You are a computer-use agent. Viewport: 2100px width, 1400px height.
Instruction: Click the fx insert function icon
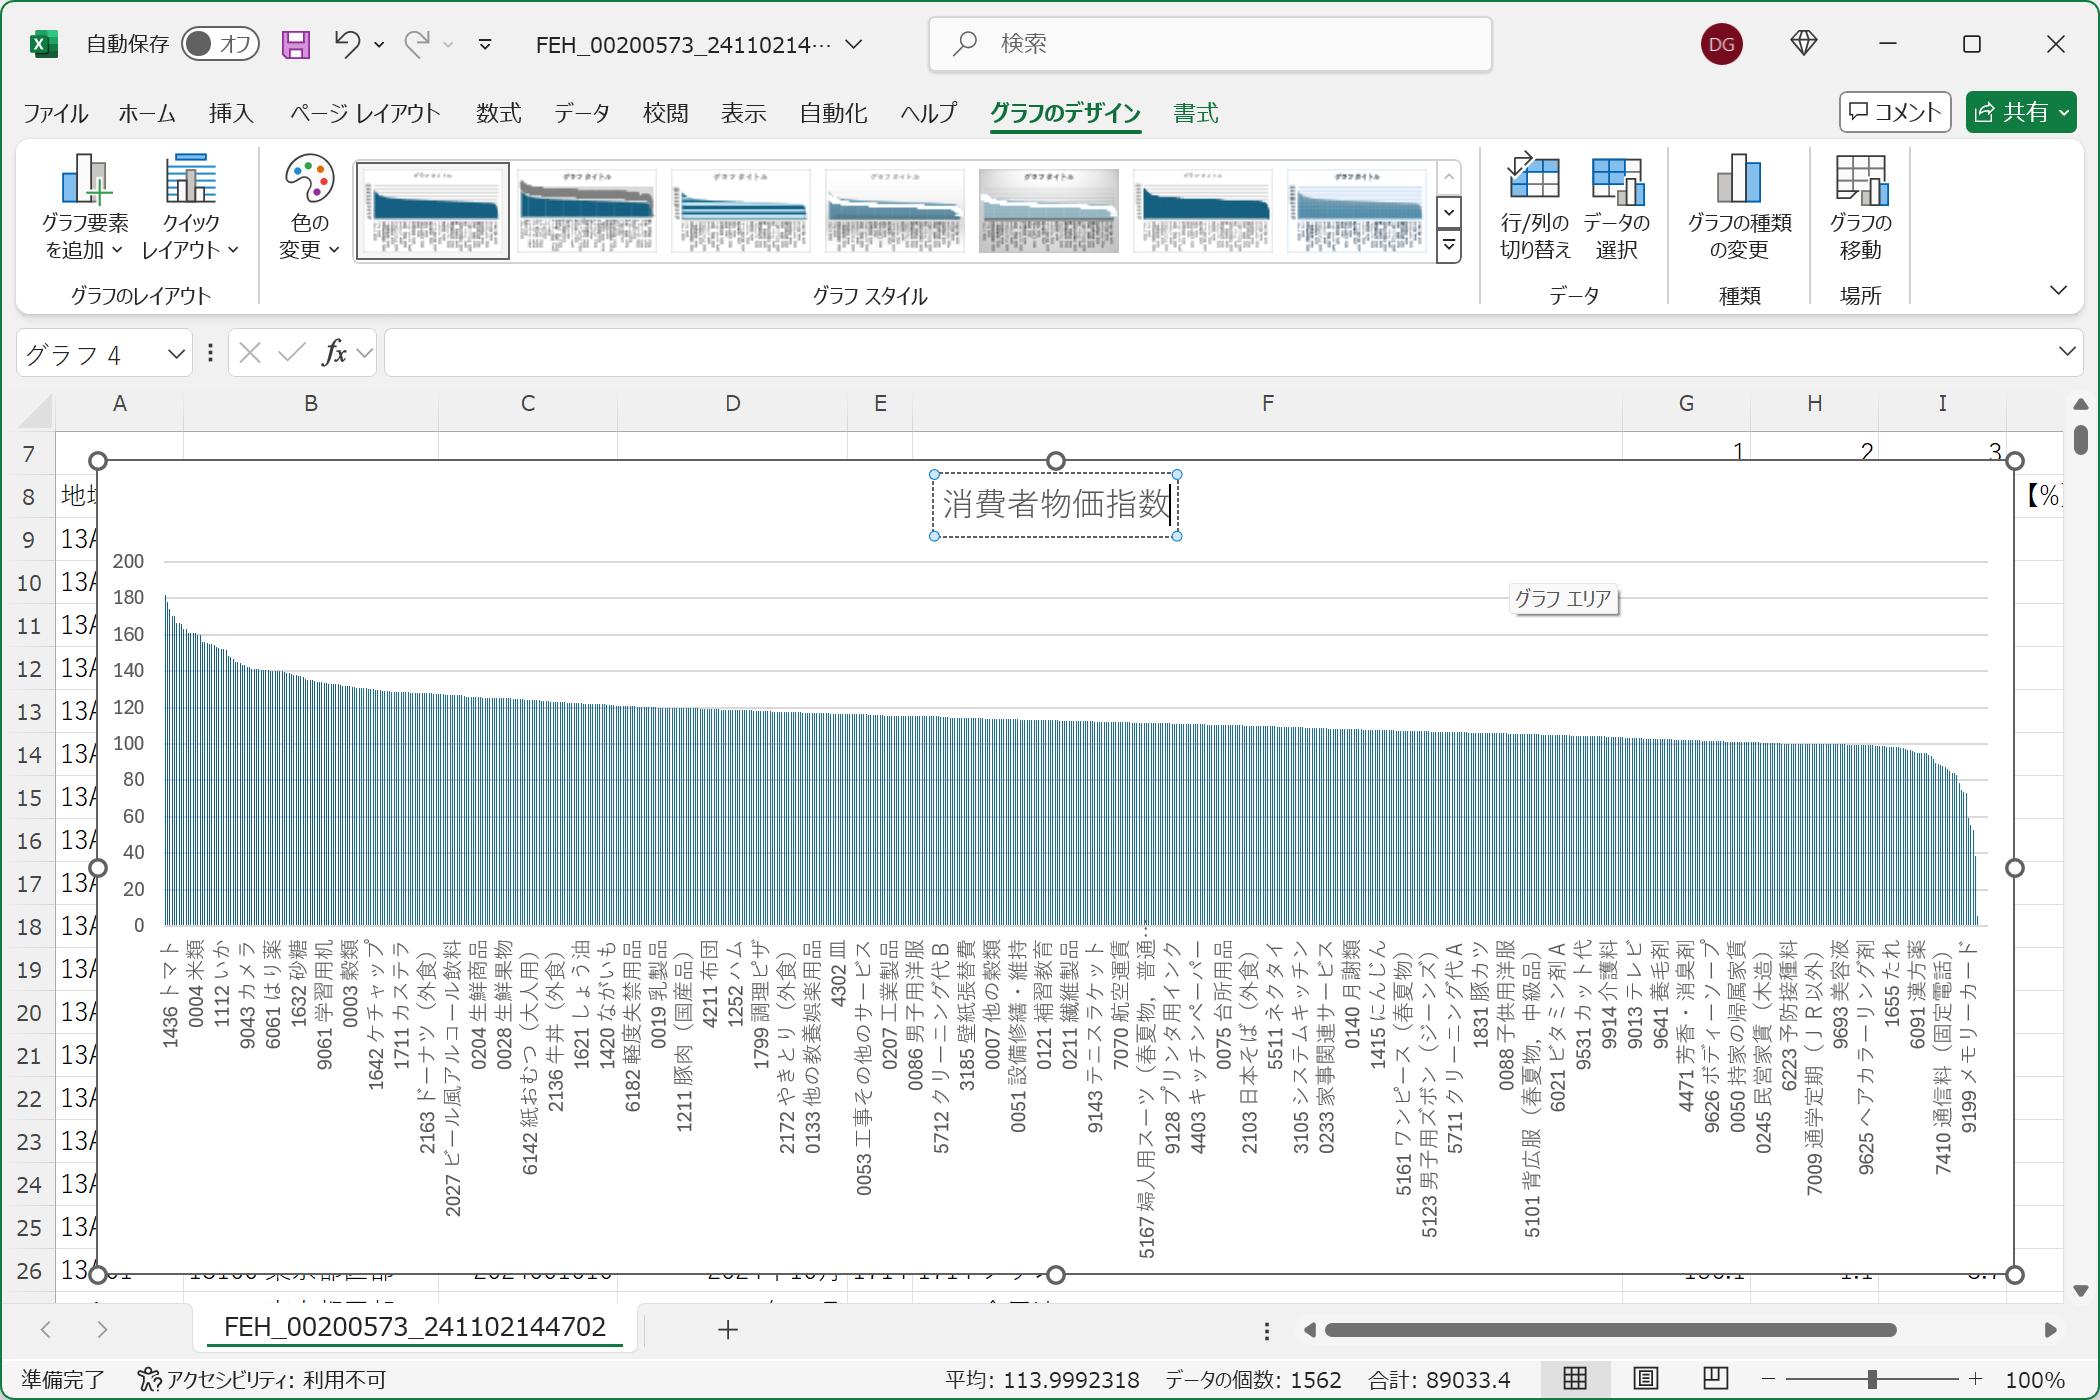click(334, 353)
